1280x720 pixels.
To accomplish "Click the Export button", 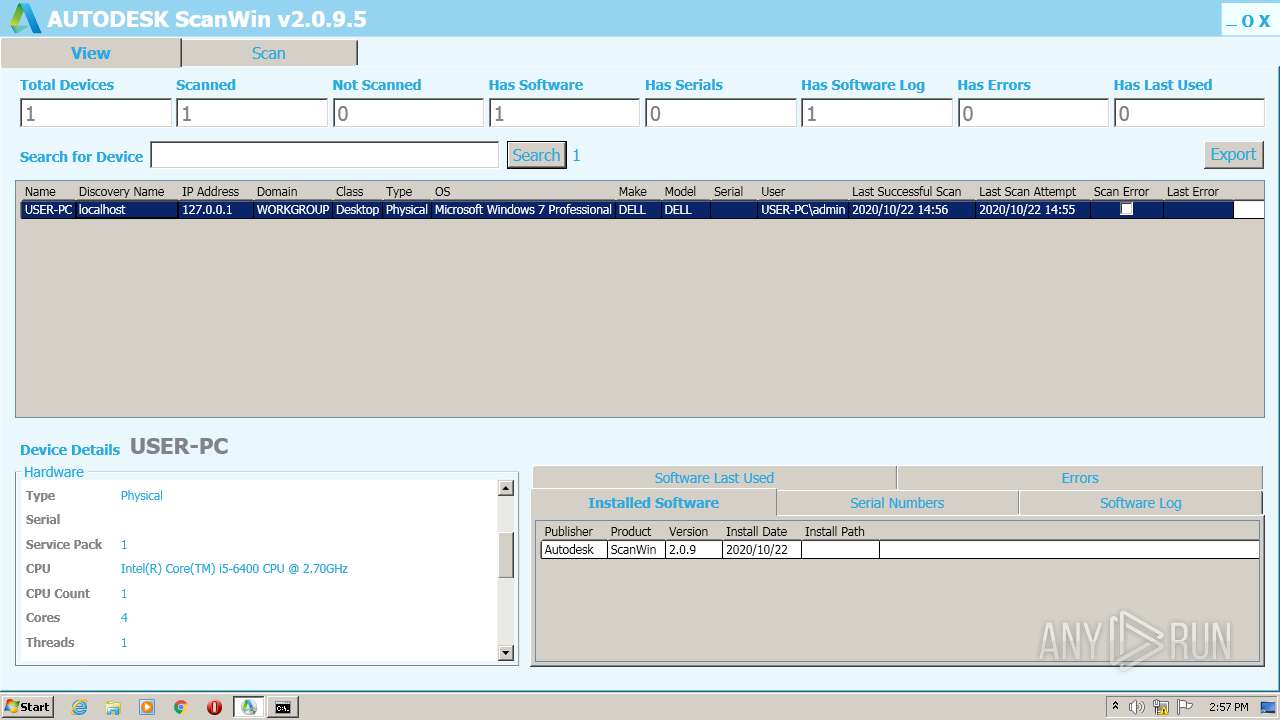I will click(x=1233, y=154).
